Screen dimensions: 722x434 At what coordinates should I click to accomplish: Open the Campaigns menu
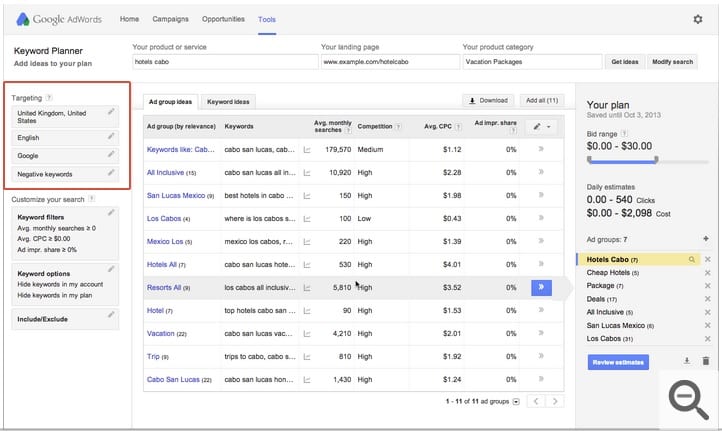coord(170,19)
